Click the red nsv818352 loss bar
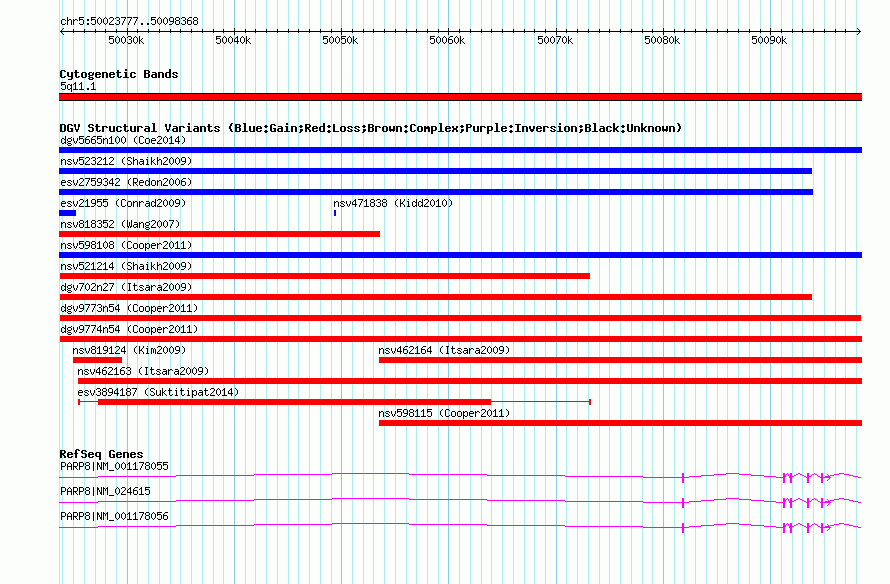 tap(220, 234)
